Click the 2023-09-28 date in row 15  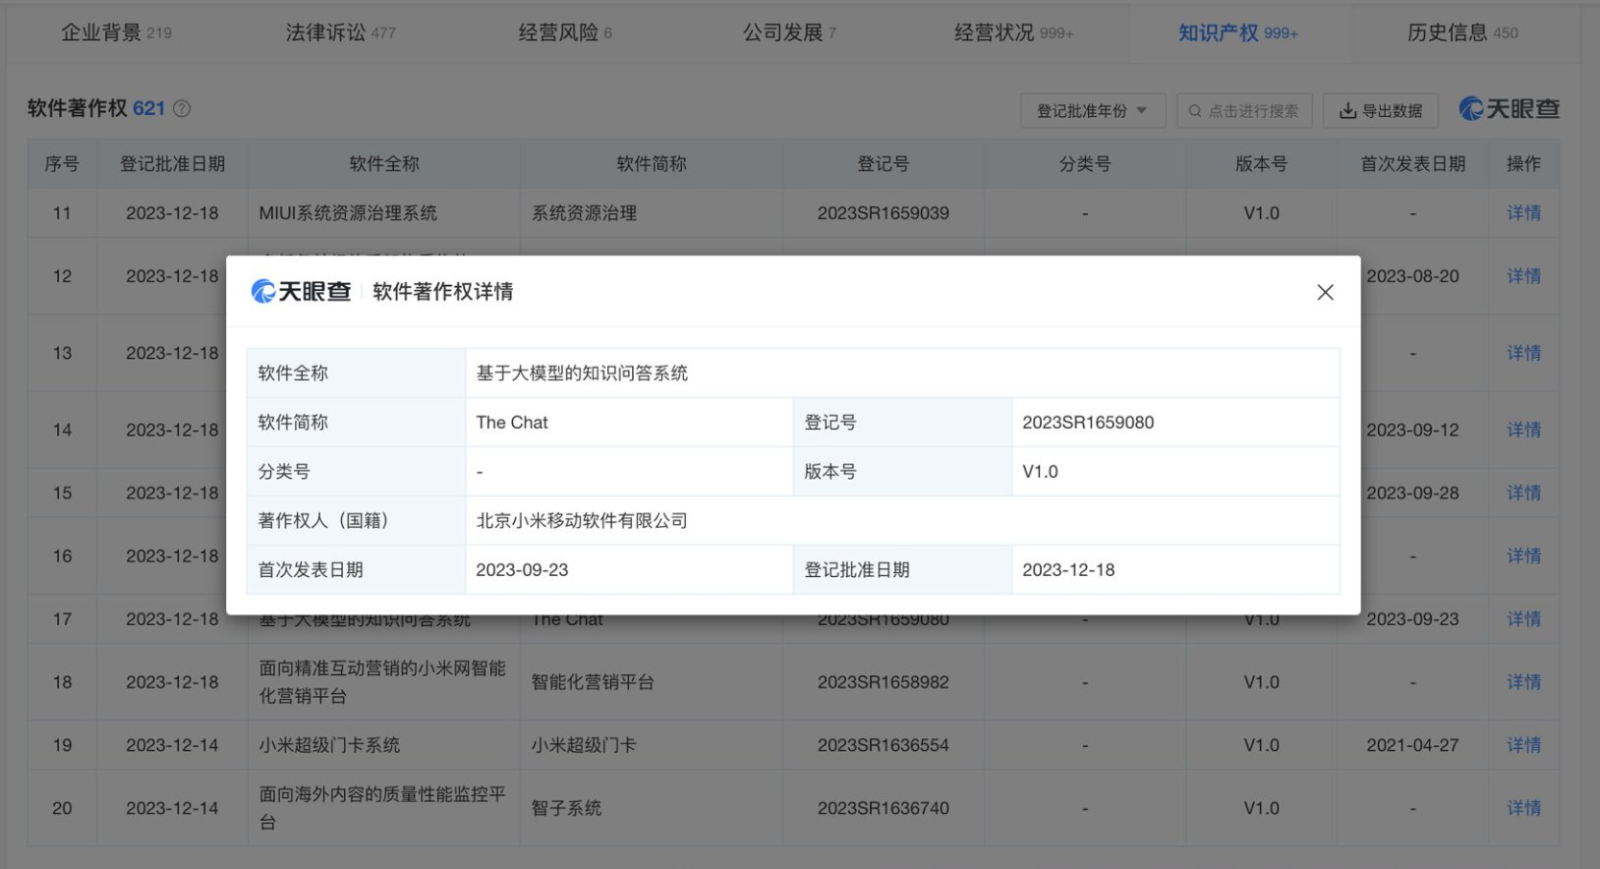point(1413,493)
